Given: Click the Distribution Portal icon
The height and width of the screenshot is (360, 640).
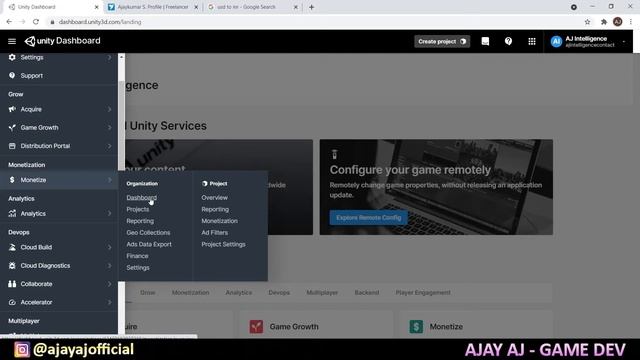Looking at the screenshot, I should click(x=12, y=146).
